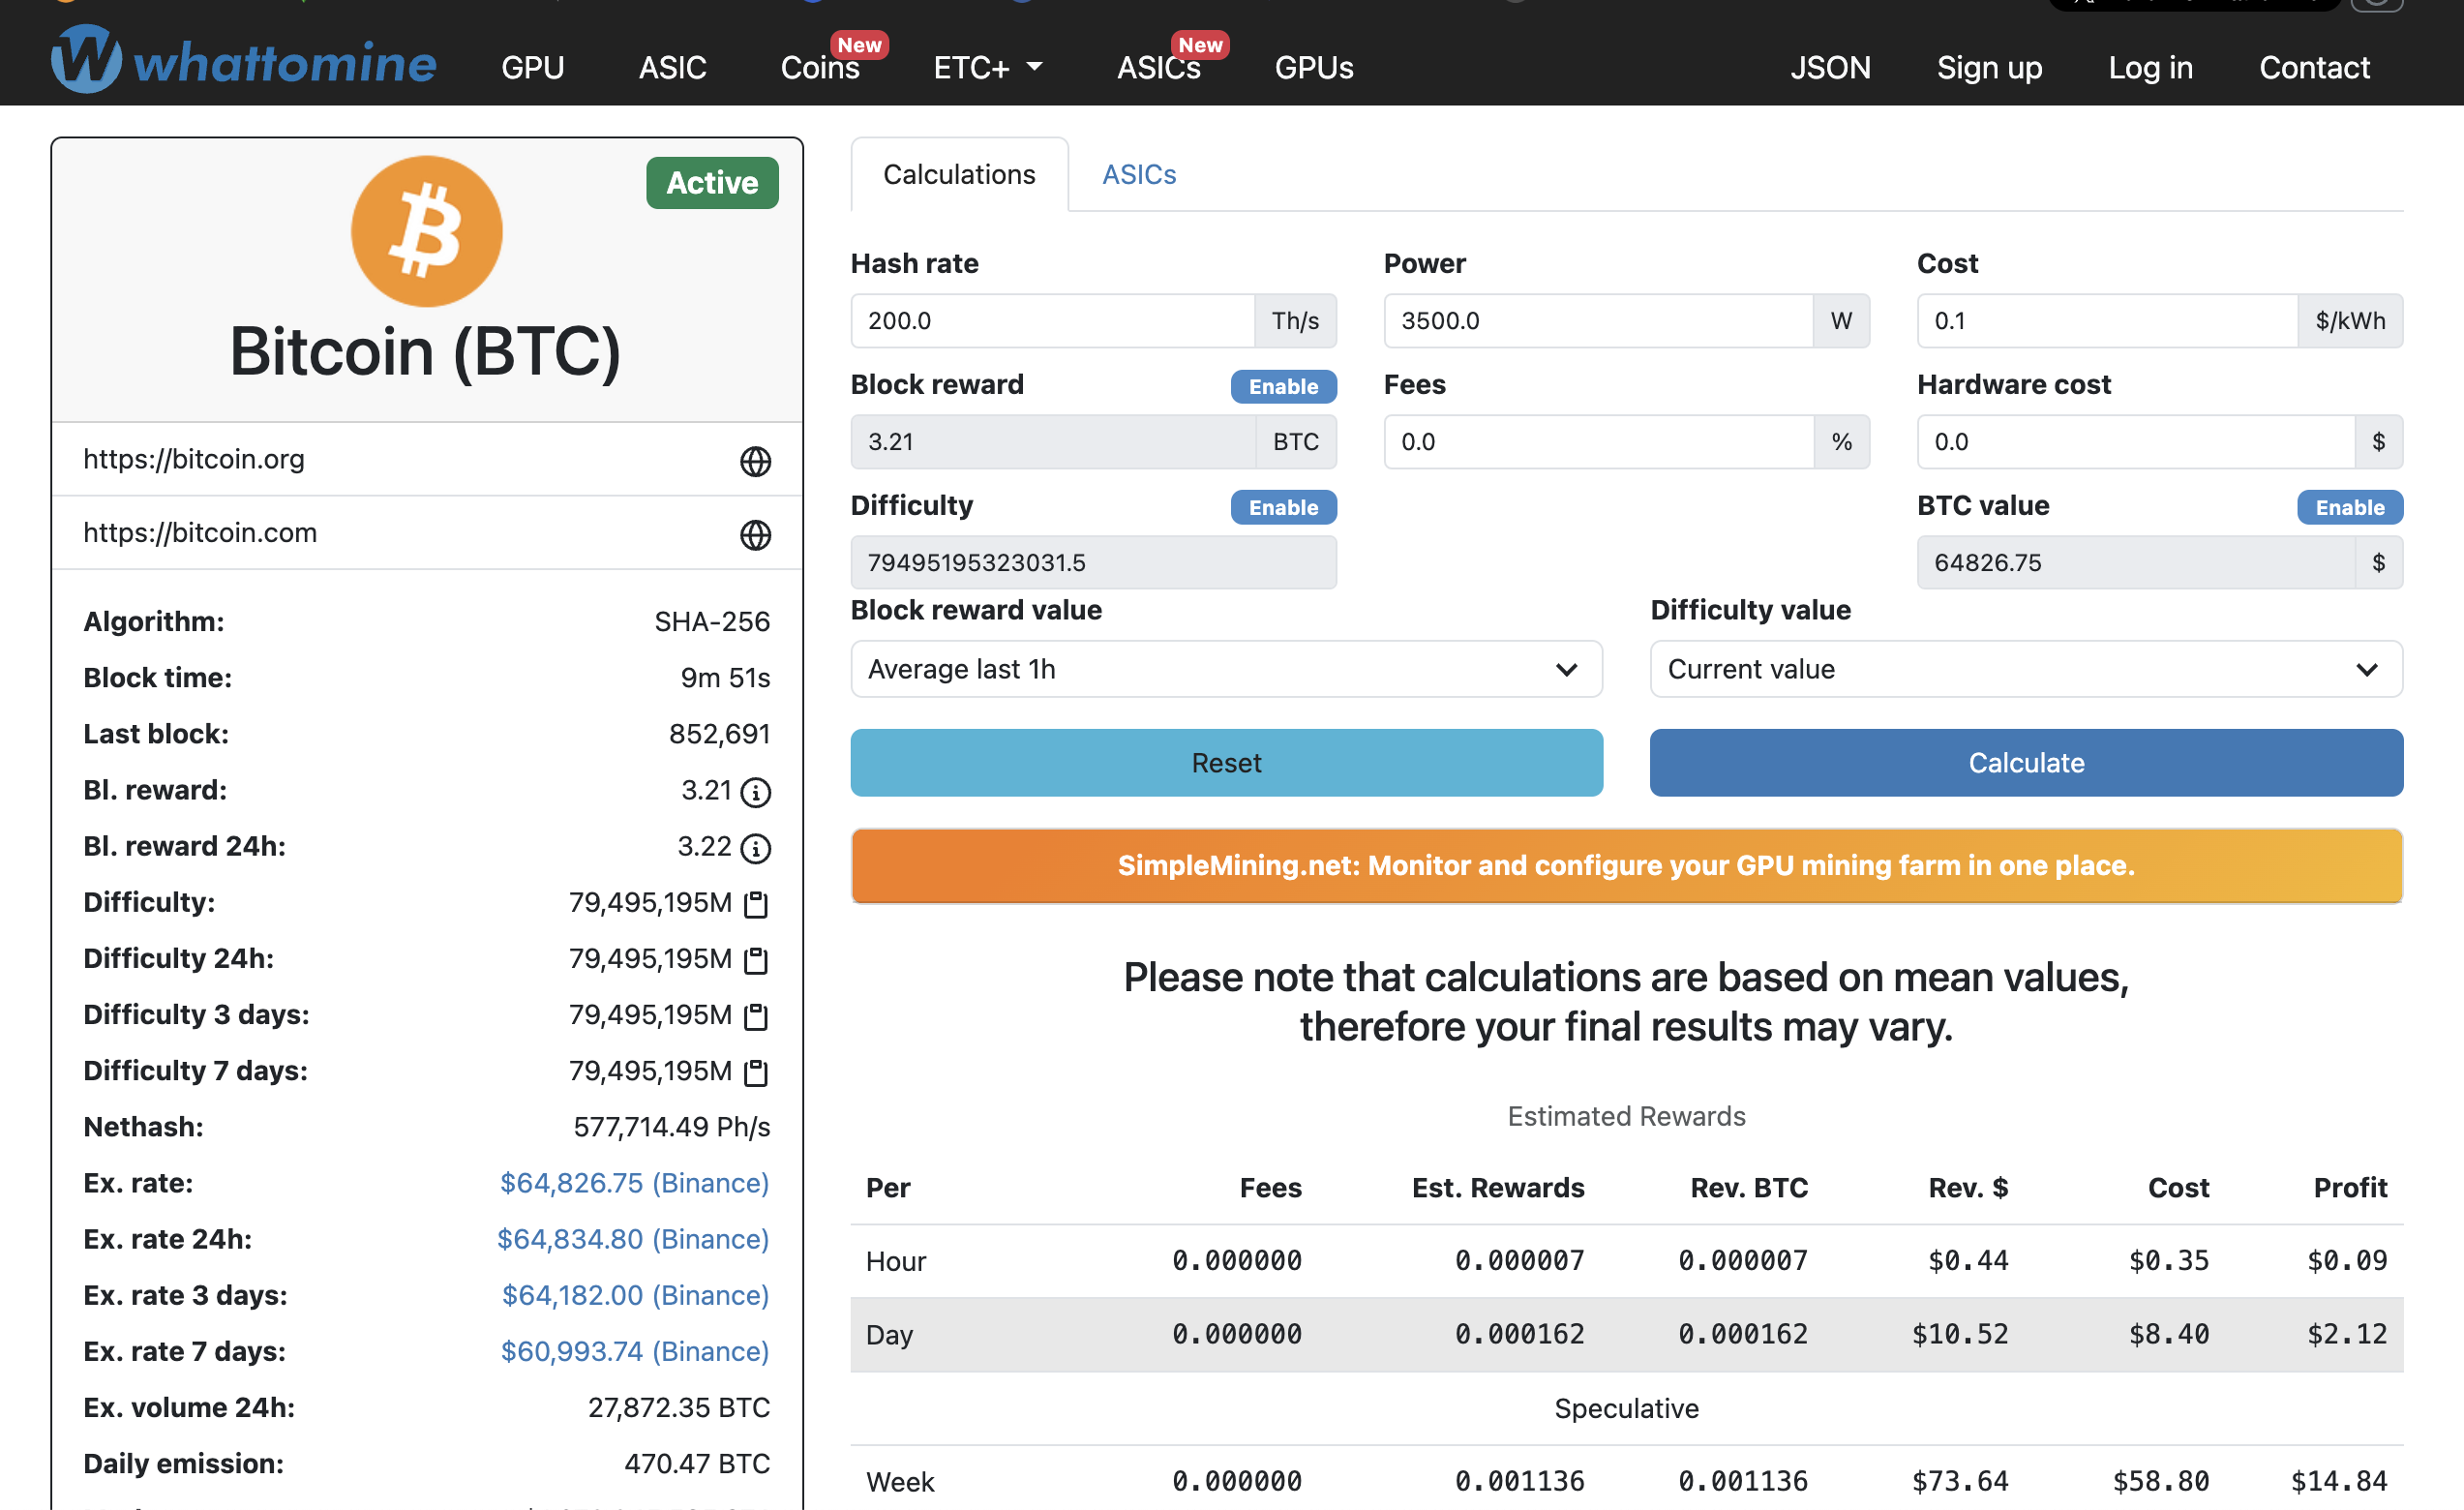Open the Contact page
Image resolution: width=2464 pixels, height=1510 pixels.
point(2314,67)
